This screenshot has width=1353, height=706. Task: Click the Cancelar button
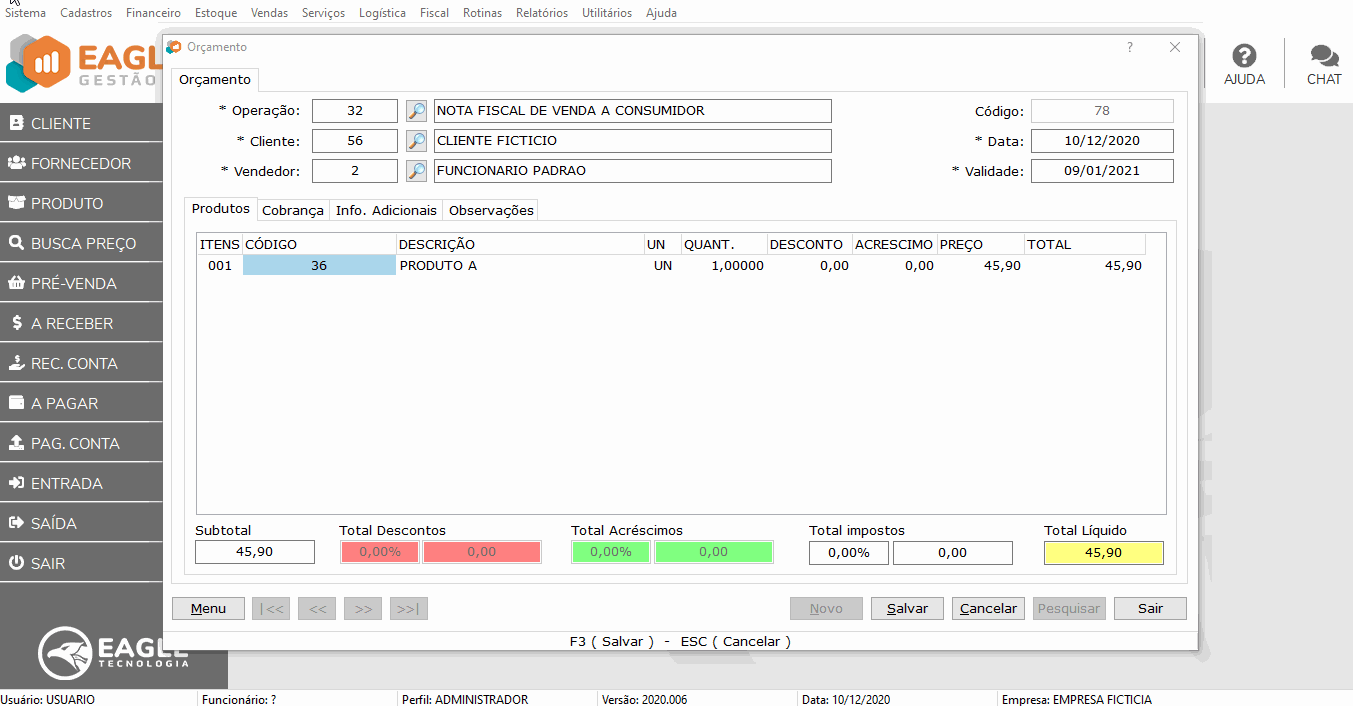coord(988,608)
